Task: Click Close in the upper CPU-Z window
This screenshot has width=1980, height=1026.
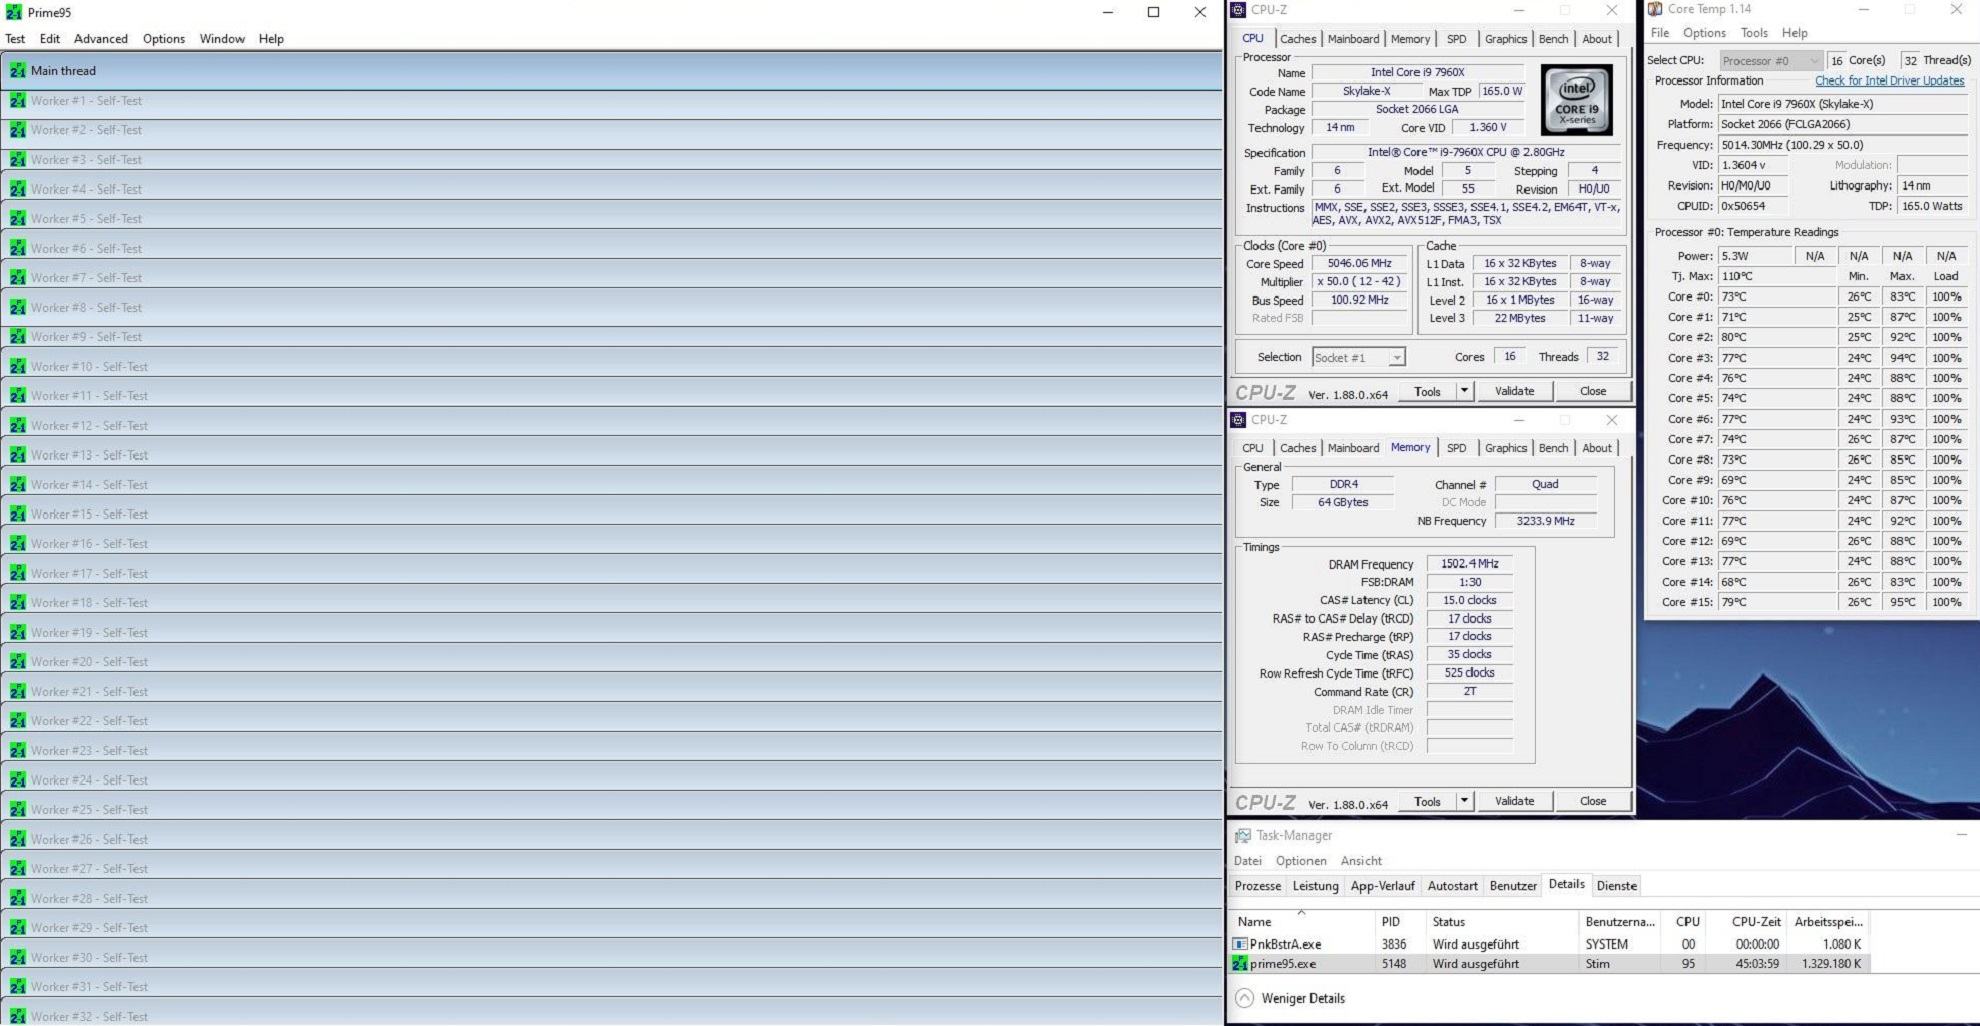Action: tap(1593, 391)
